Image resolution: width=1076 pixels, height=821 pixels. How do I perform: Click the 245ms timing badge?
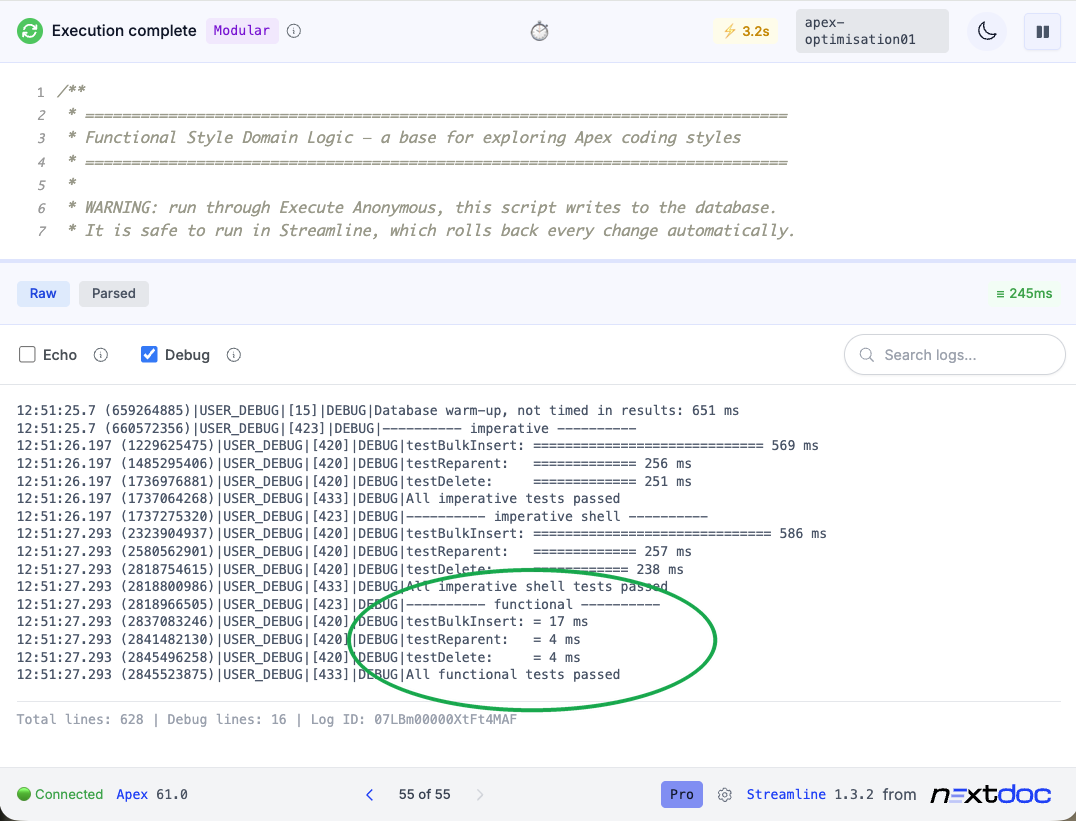1024,294
